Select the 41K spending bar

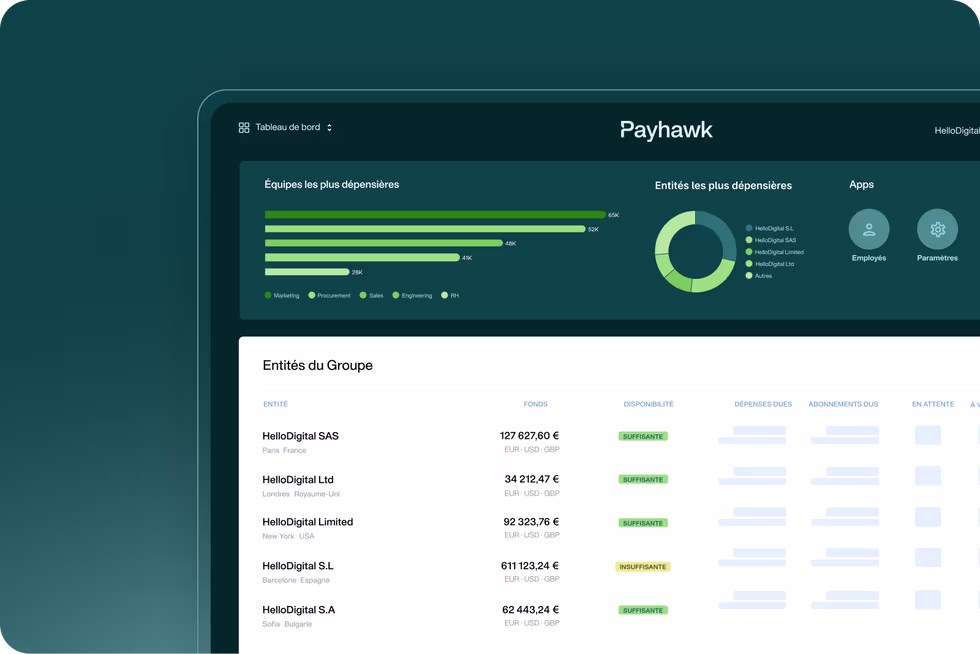(362, 258)
